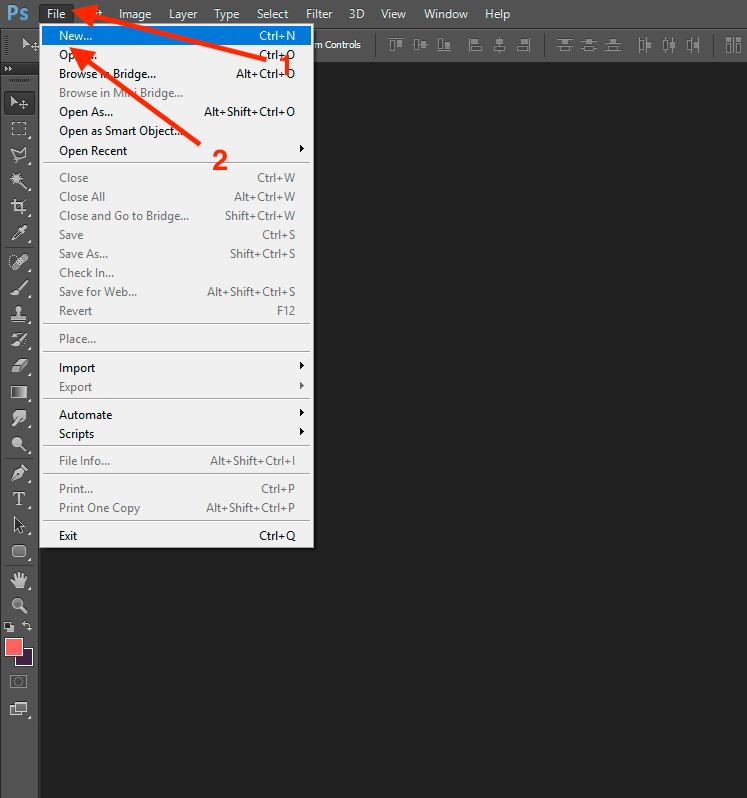Click Distribute bottom edges icon
The image size is (747, 798).
(x=613, y=45)
